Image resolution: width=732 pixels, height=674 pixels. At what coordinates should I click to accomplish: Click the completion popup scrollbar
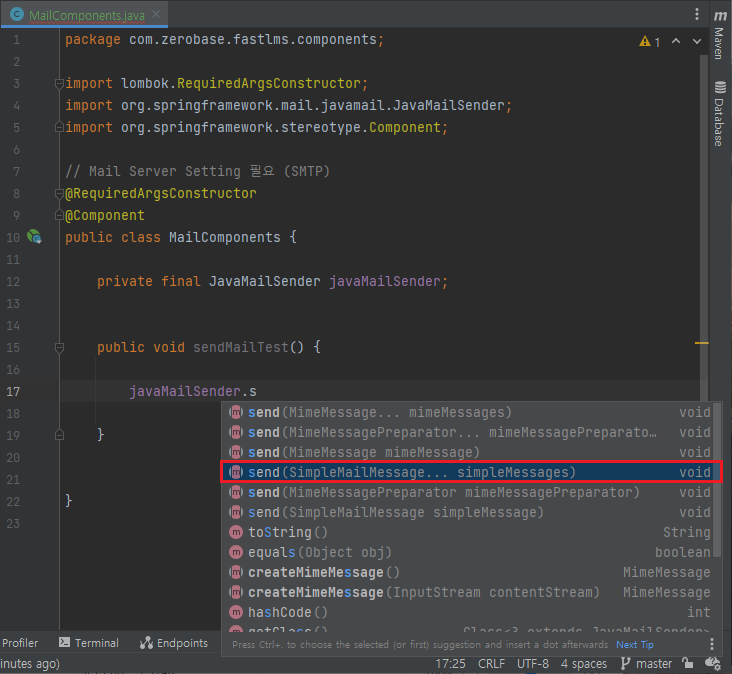[718, 481]
